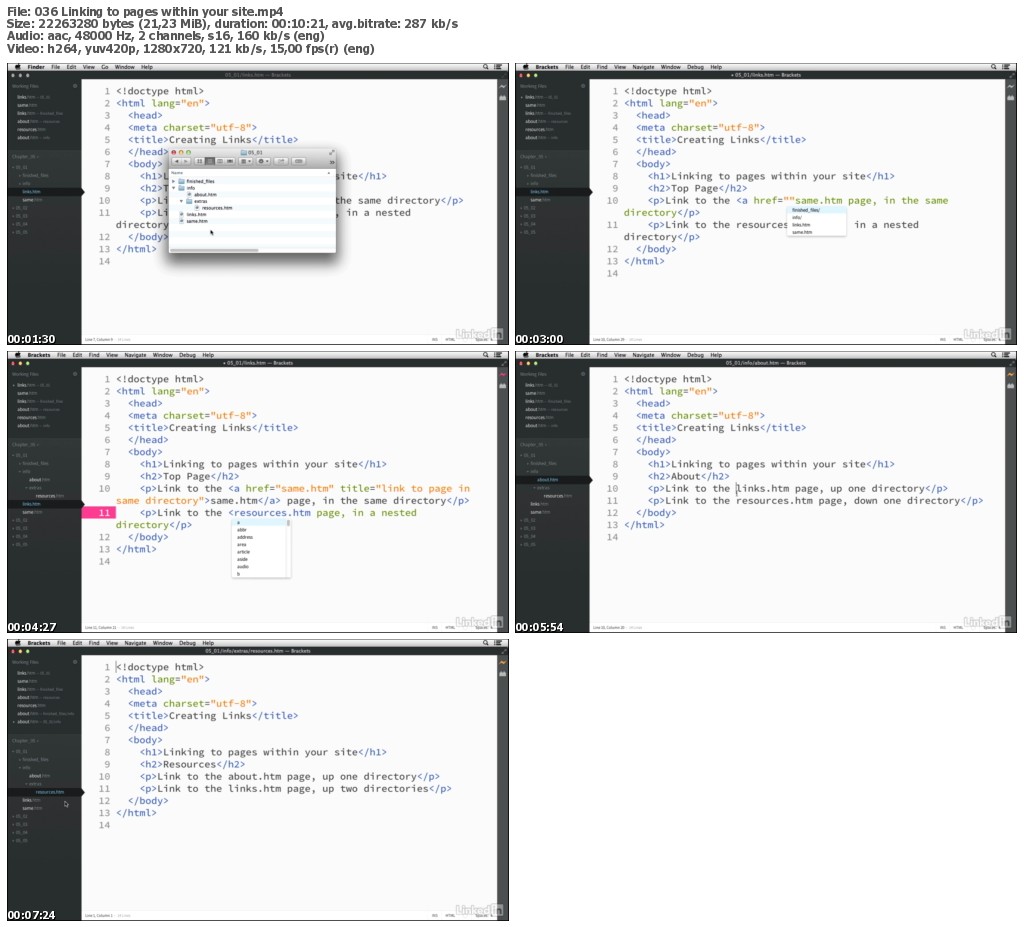This screenshot has height=927, width=1024.
Task: Open Chapter_05 project dropdown in 00:07:24 frame
Action: 25,741
